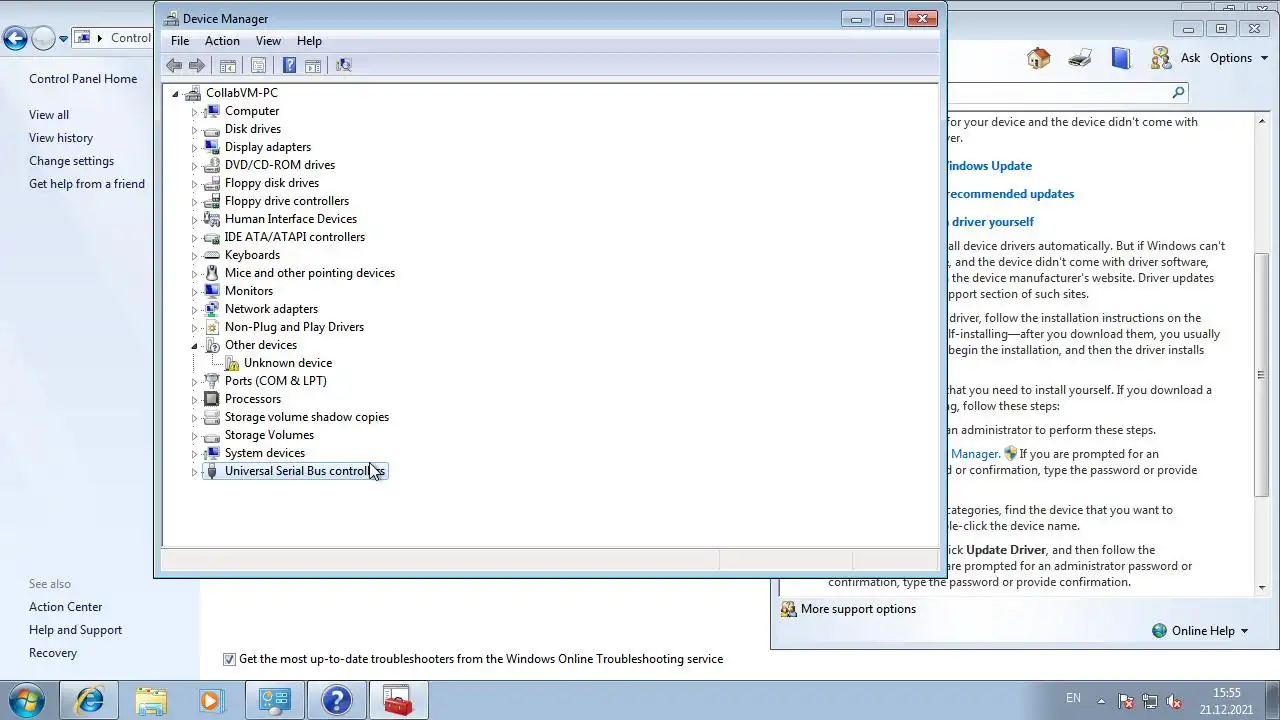Launch Internet Explorer from the taskbar
The image size is (1280, 720).
tap(89, 700)
